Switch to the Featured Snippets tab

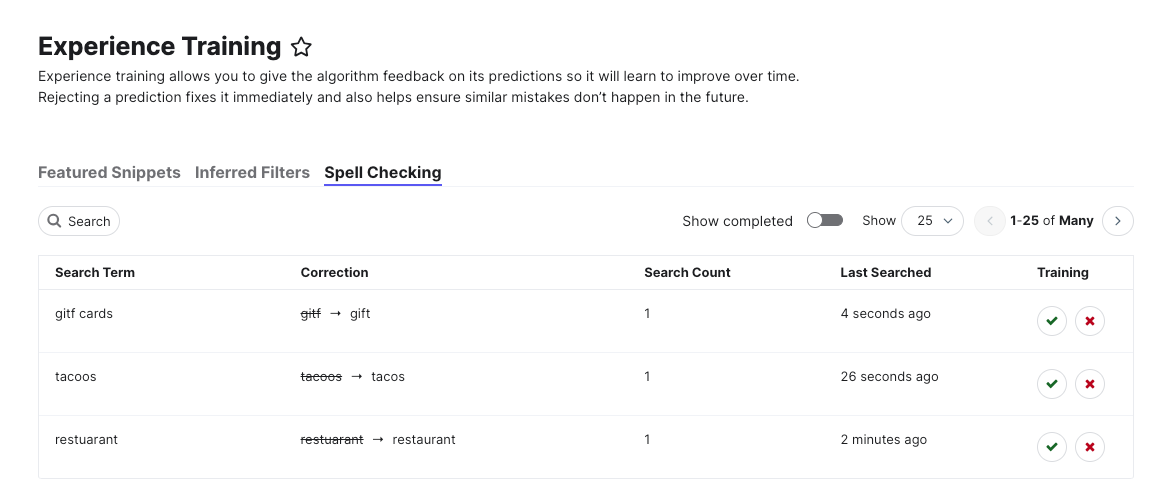(109, 172)
